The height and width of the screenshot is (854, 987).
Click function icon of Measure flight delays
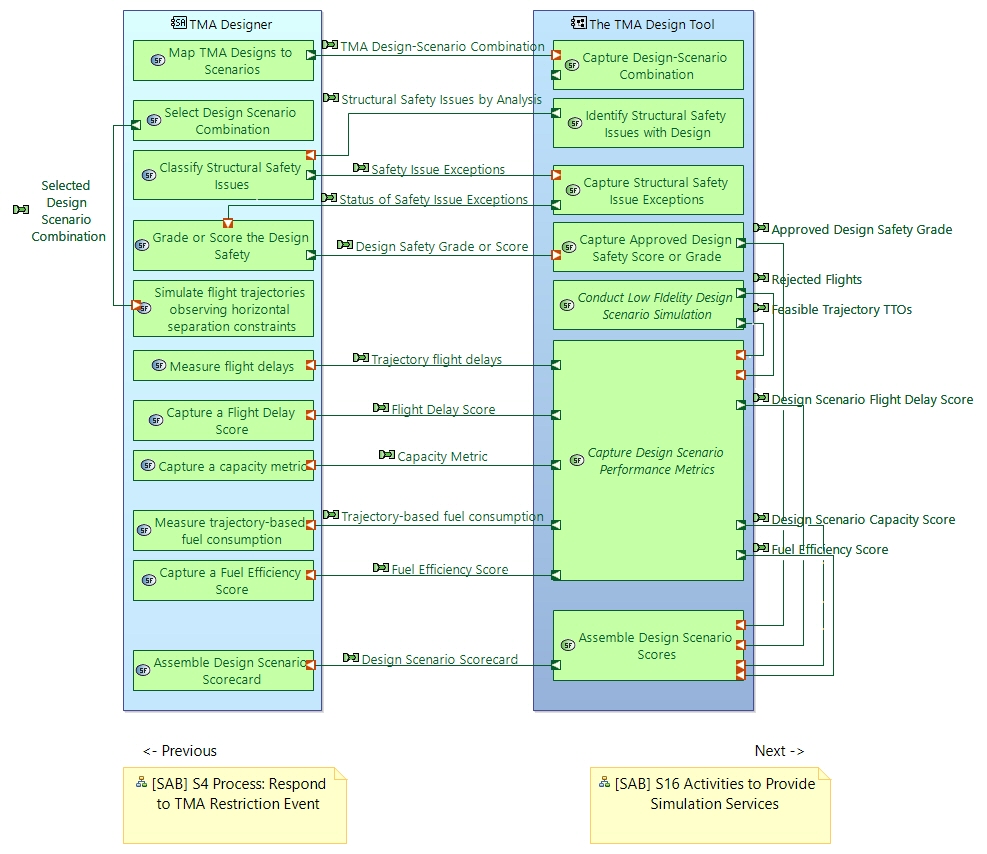[159, 366]
